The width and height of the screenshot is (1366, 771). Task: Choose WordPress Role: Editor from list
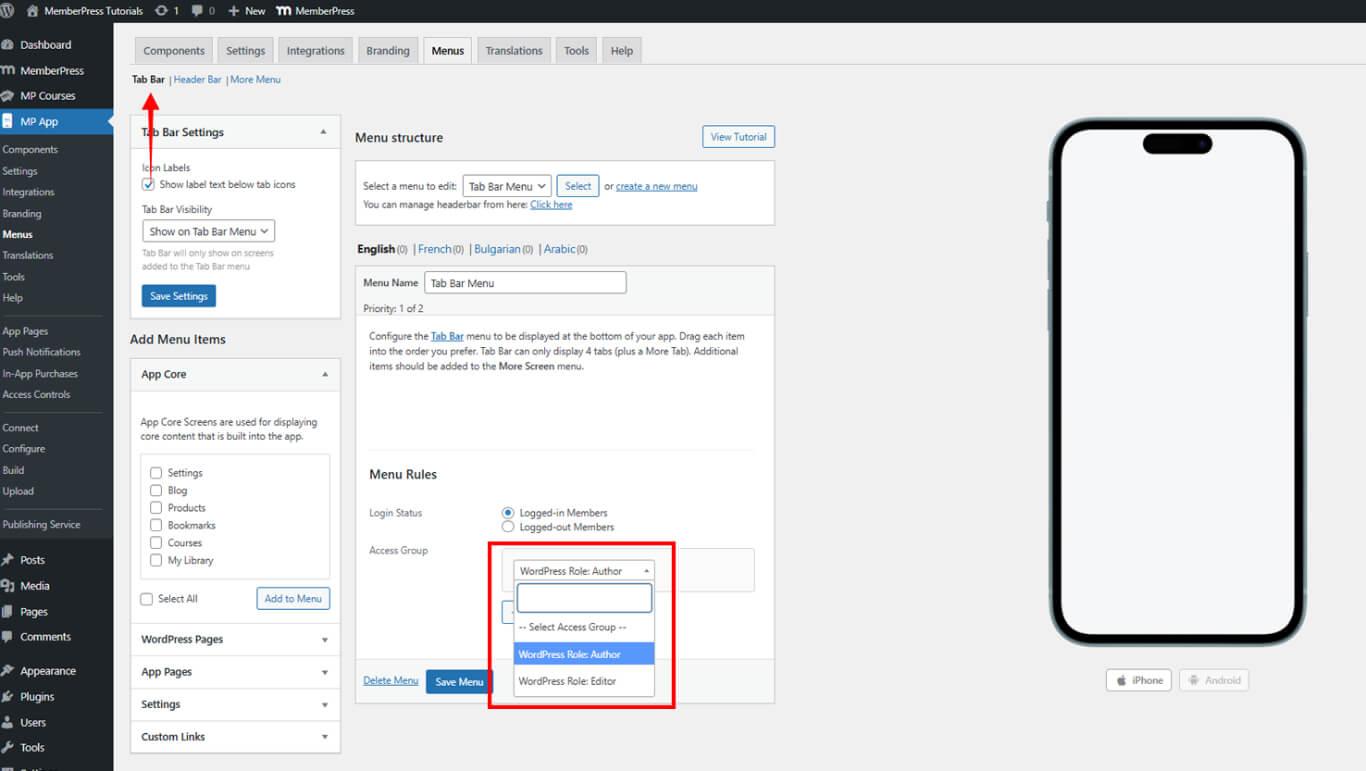(567, 681)
